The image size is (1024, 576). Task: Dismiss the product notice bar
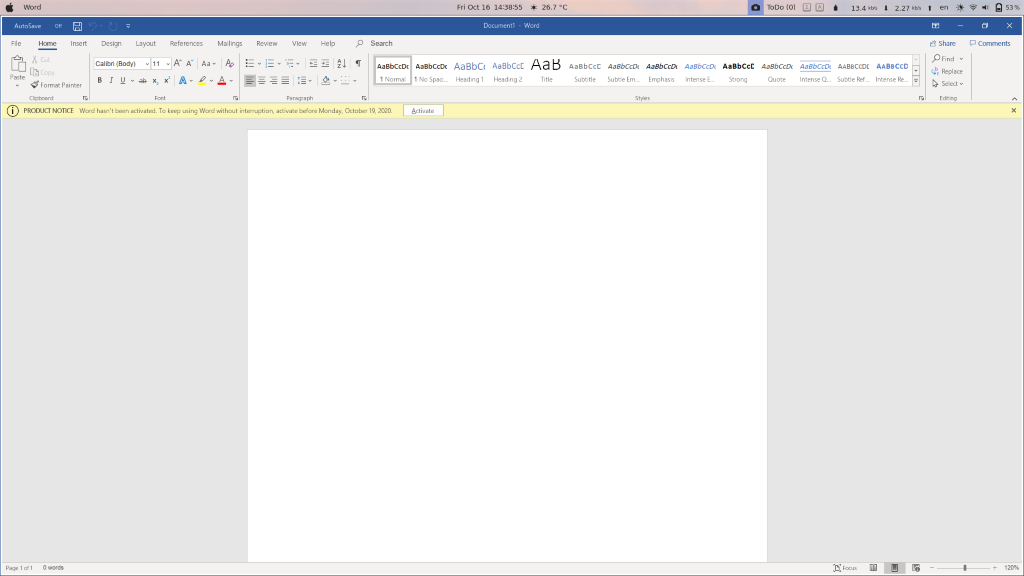tap(1014, 110)
